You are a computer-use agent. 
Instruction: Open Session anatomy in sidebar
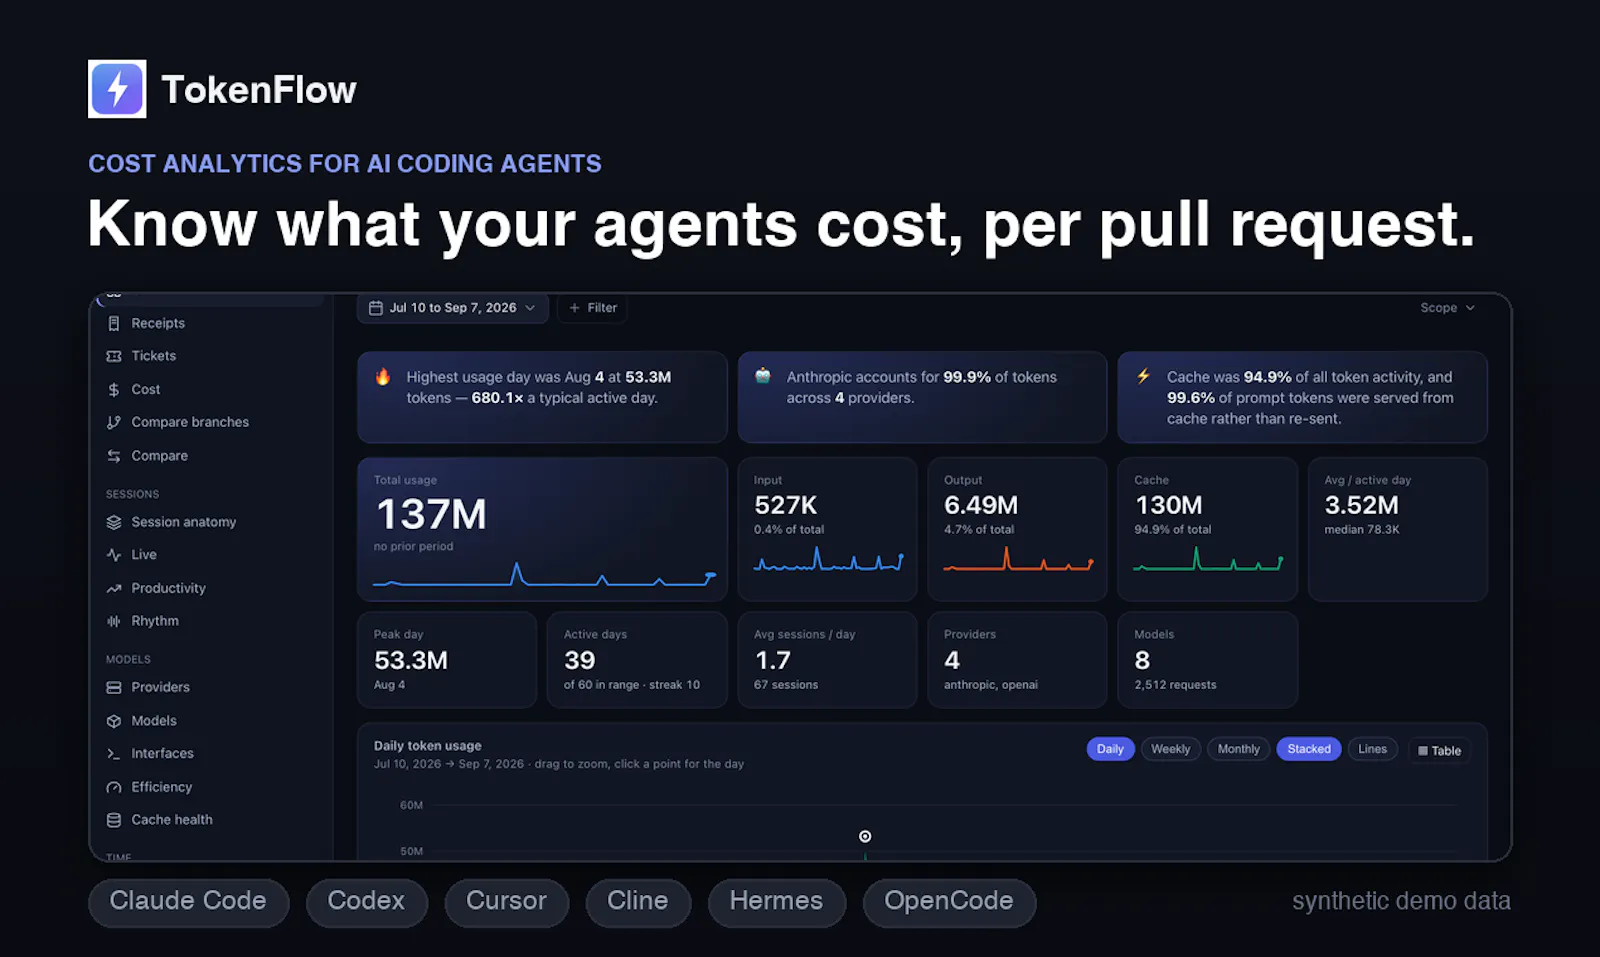click(x=184, y=522)
